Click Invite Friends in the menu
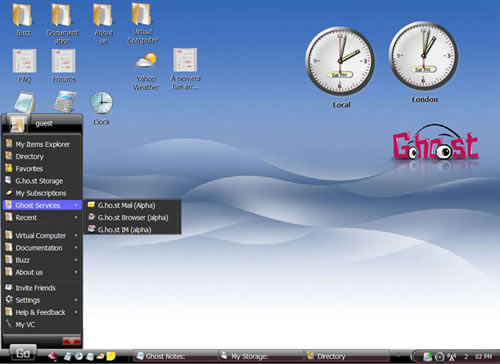The width and height of the screenshot is (500, 364). point(42,288)
